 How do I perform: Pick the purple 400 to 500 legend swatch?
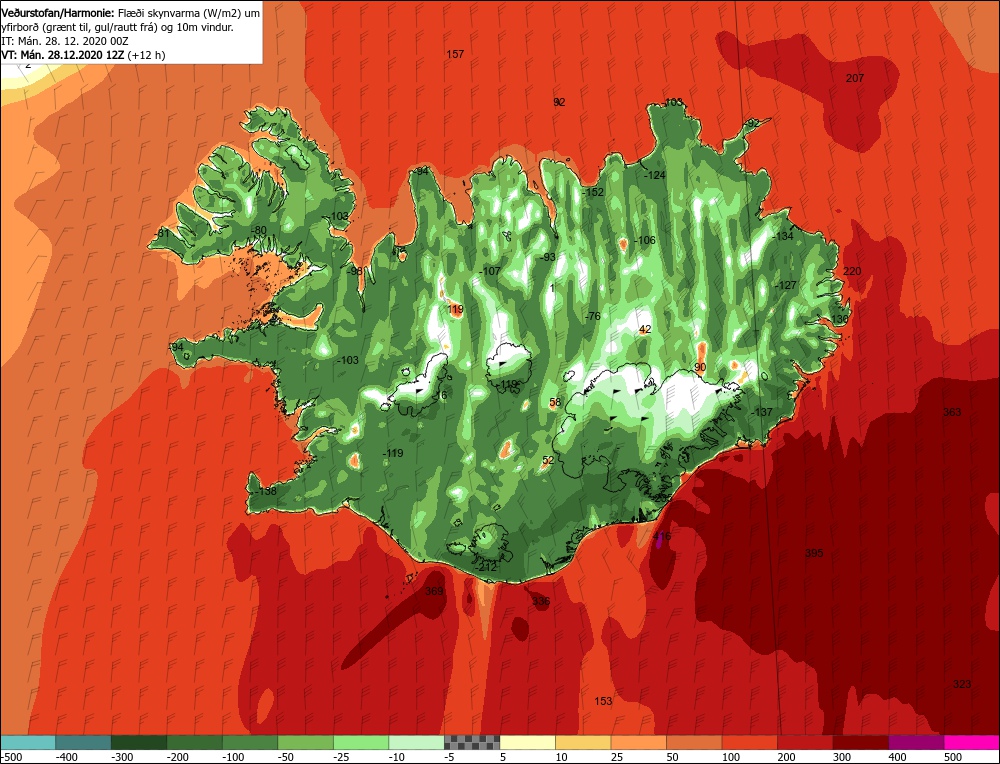pyautogui.click(x=916, y=742)
